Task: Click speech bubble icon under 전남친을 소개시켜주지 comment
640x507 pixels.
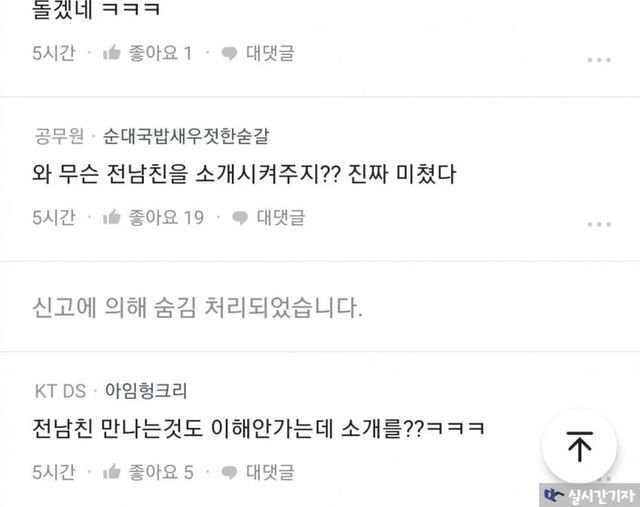Action: pos(240,218)
